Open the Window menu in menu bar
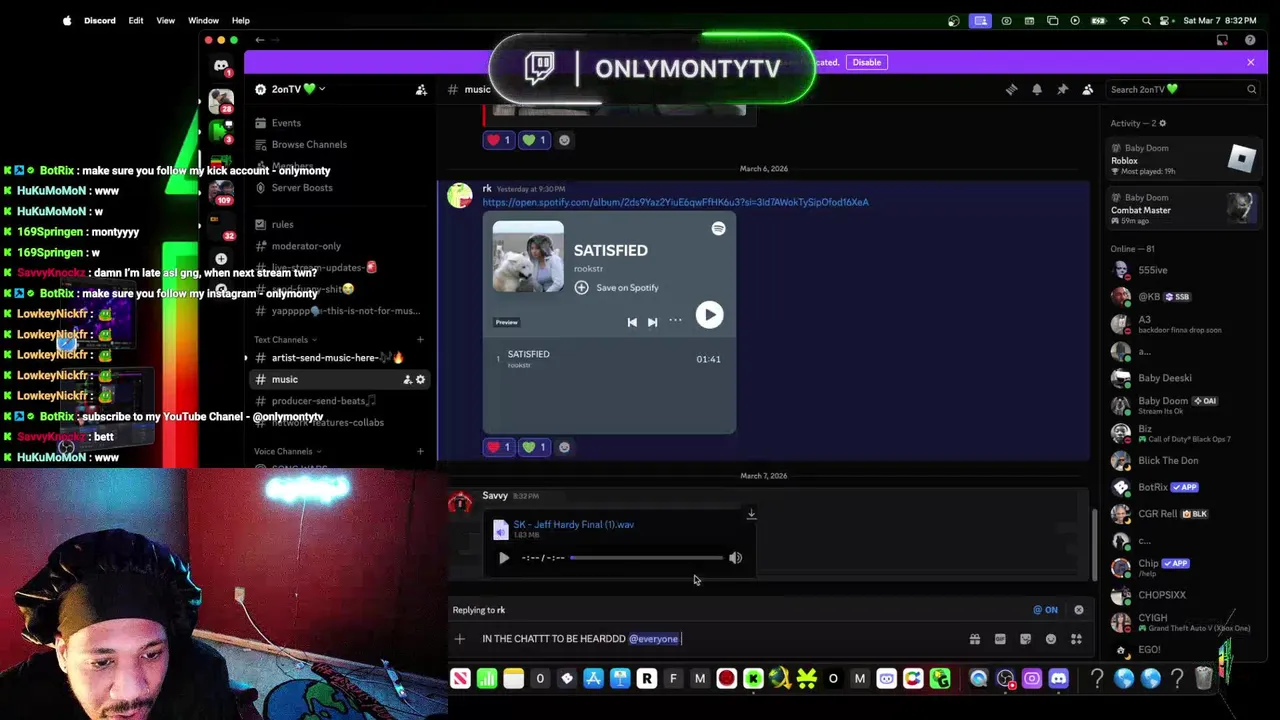This screenshot has height=720, width=1280. (203, 20)
